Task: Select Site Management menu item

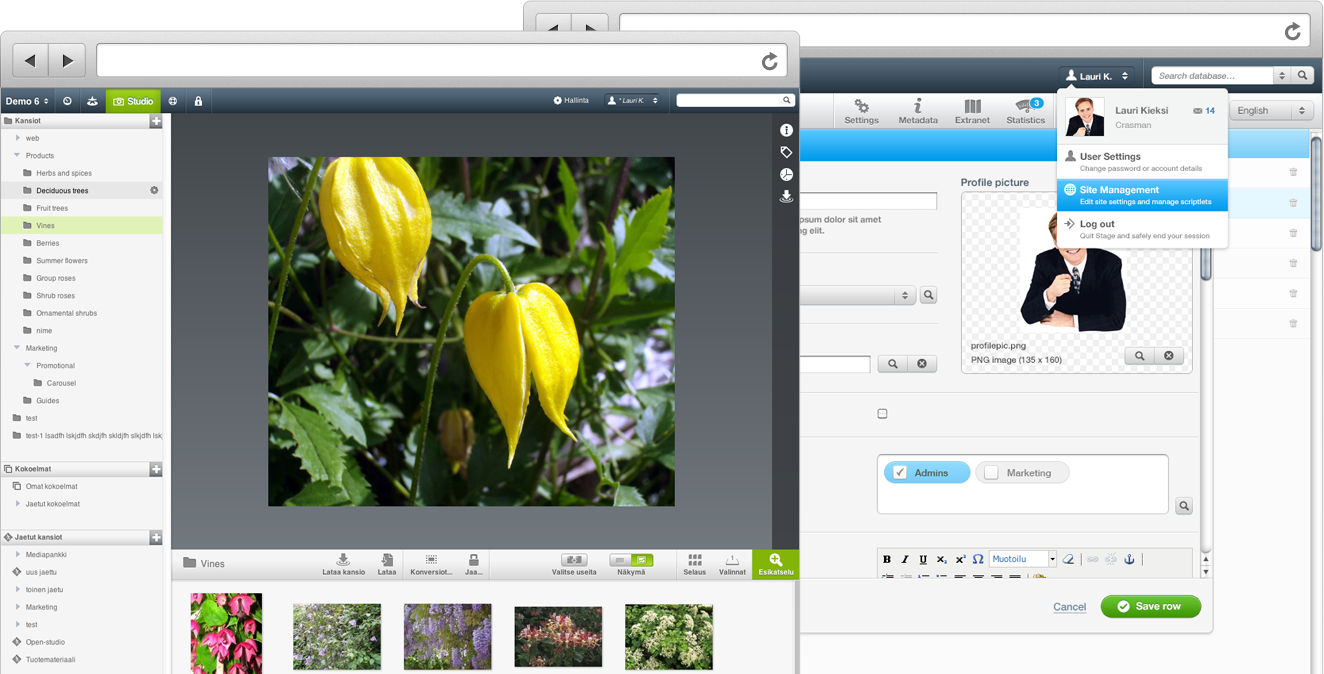Action: (x=1142, y=195)
